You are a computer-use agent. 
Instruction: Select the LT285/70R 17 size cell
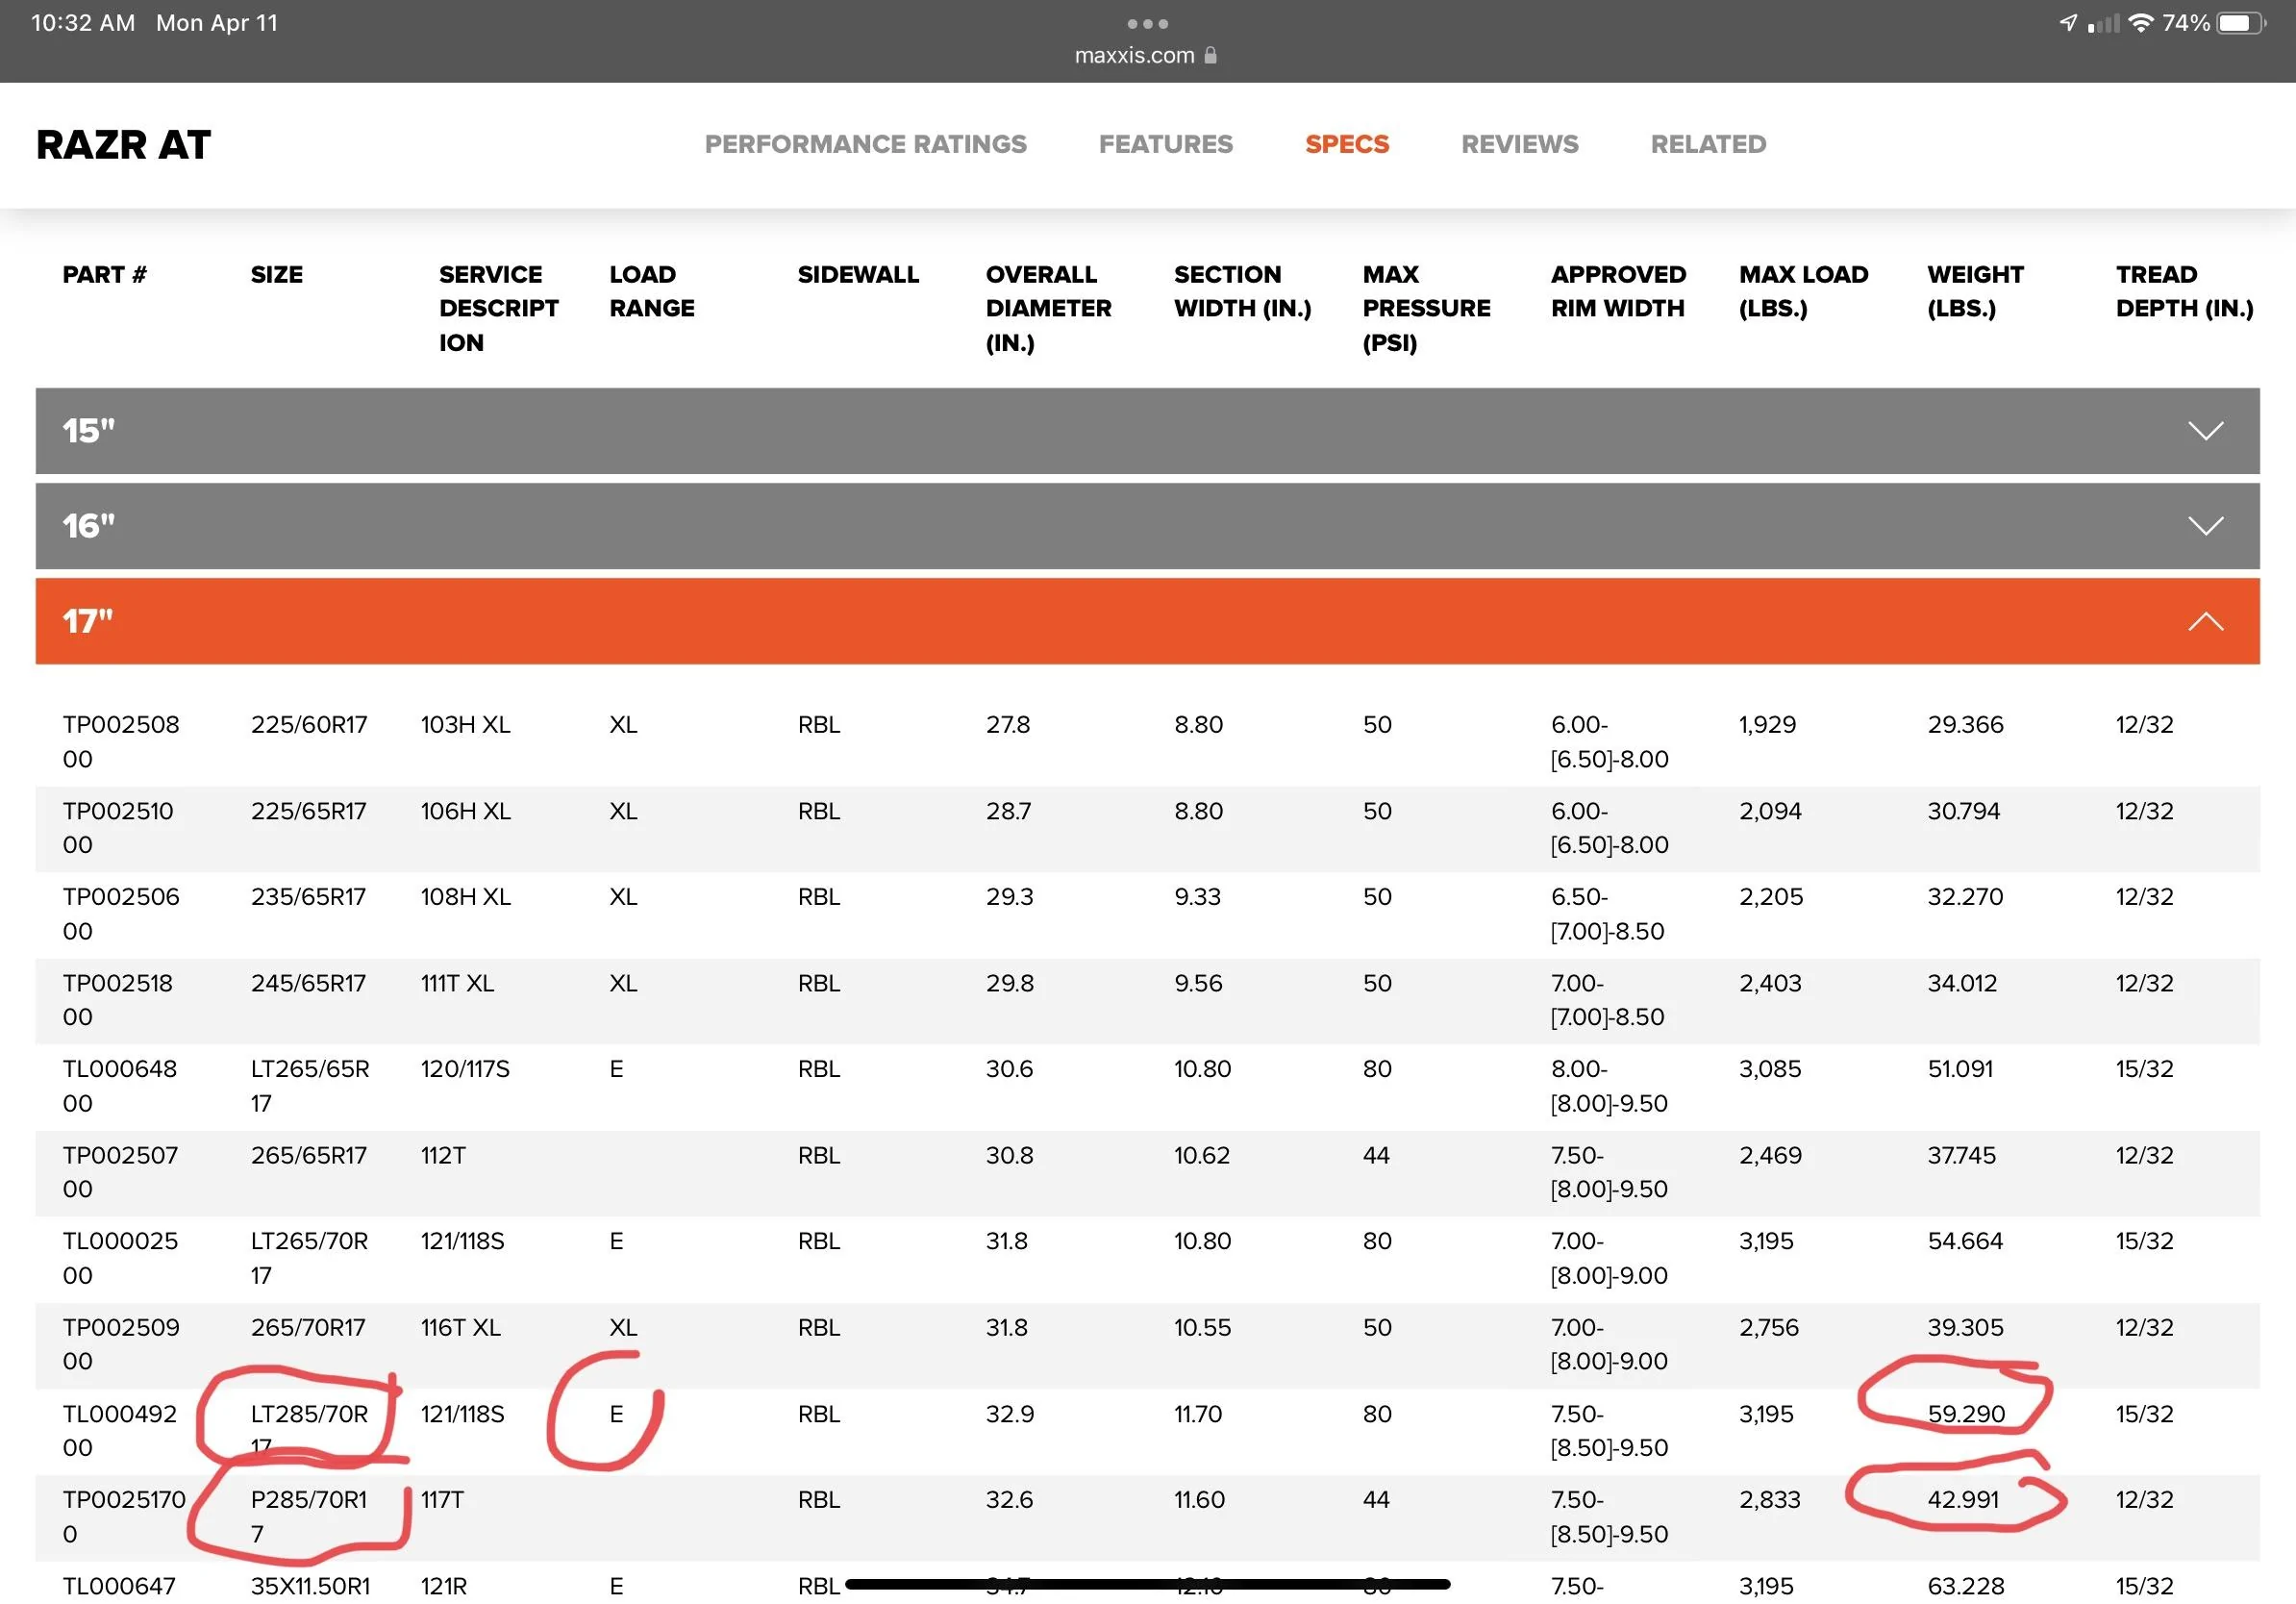point(309,1430)
